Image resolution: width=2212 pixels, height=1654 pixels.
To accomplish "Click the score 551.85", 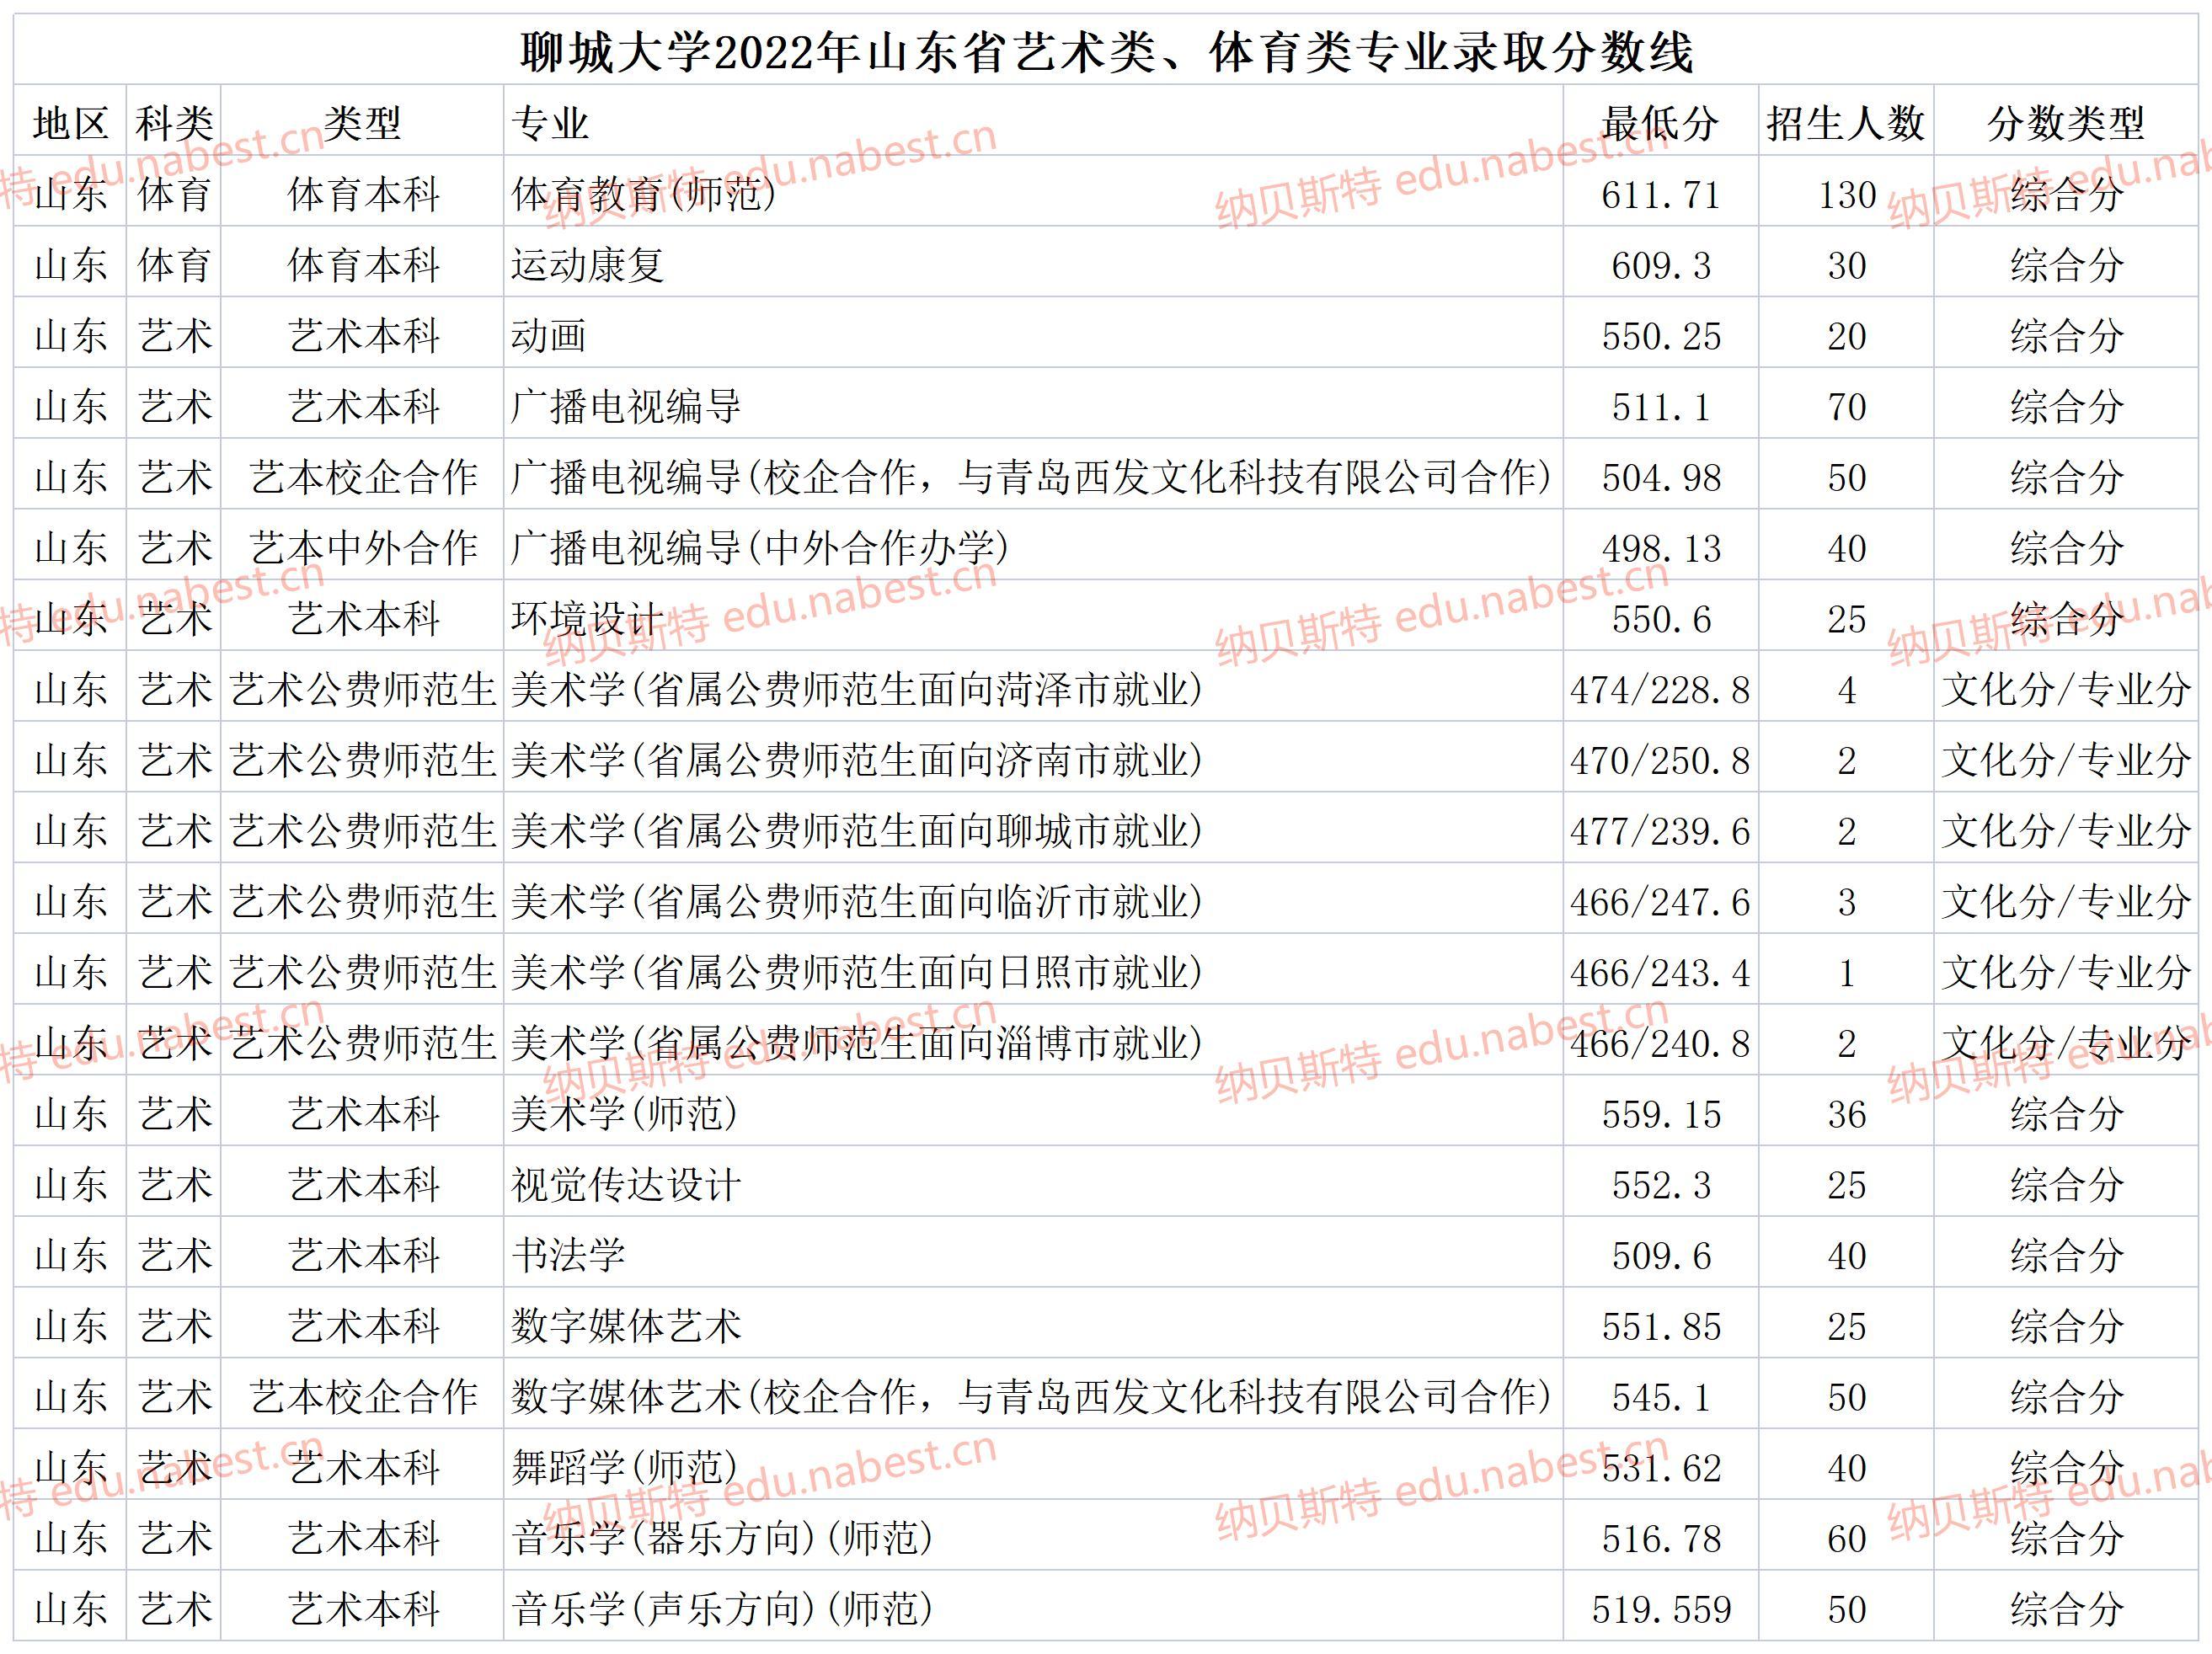I will [x=1661, y=1328].
